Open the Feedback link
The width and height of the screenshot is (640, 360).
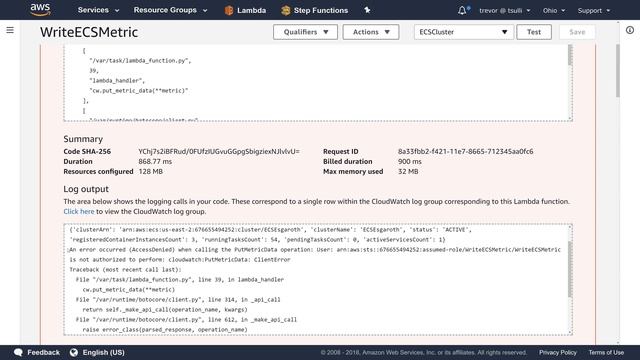[x=43, y=352]
